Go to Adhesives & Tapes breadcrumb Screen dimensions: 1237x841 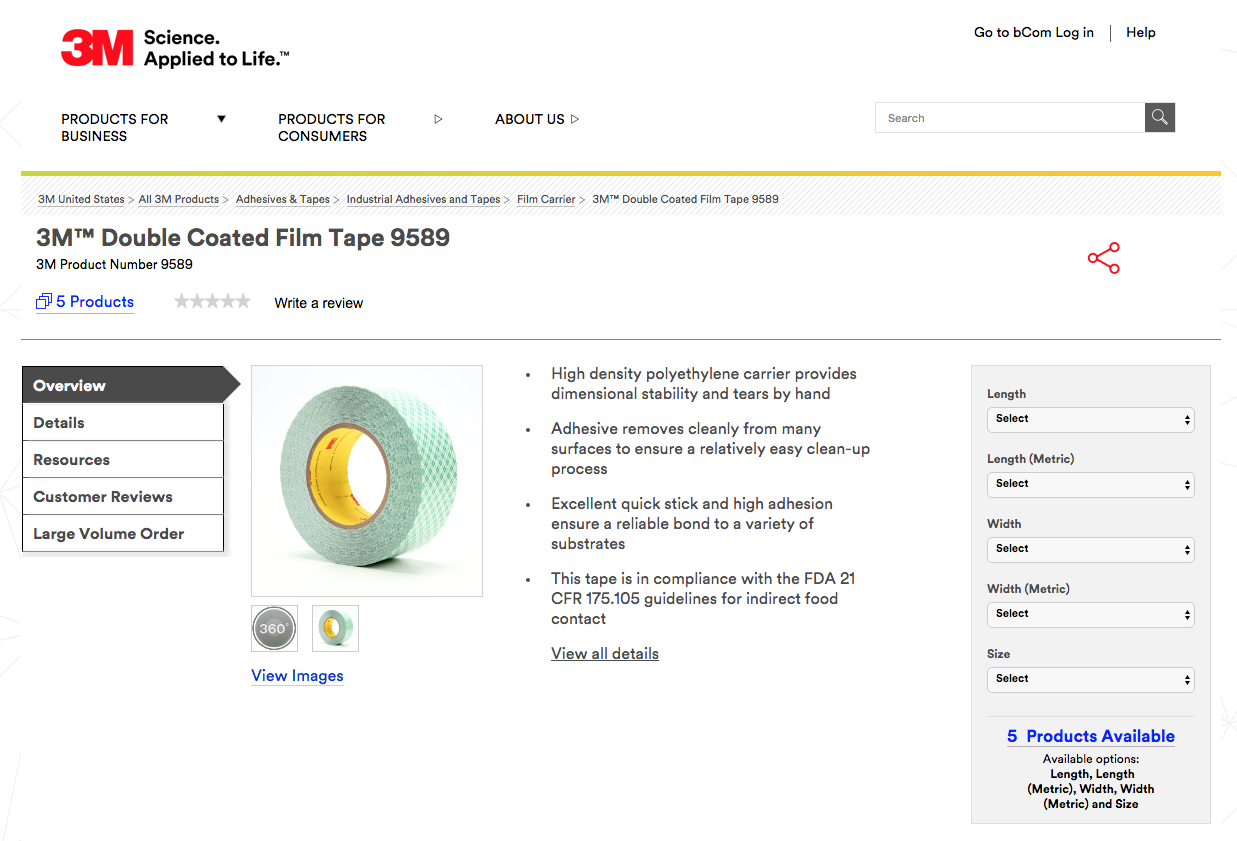point(283,199)
